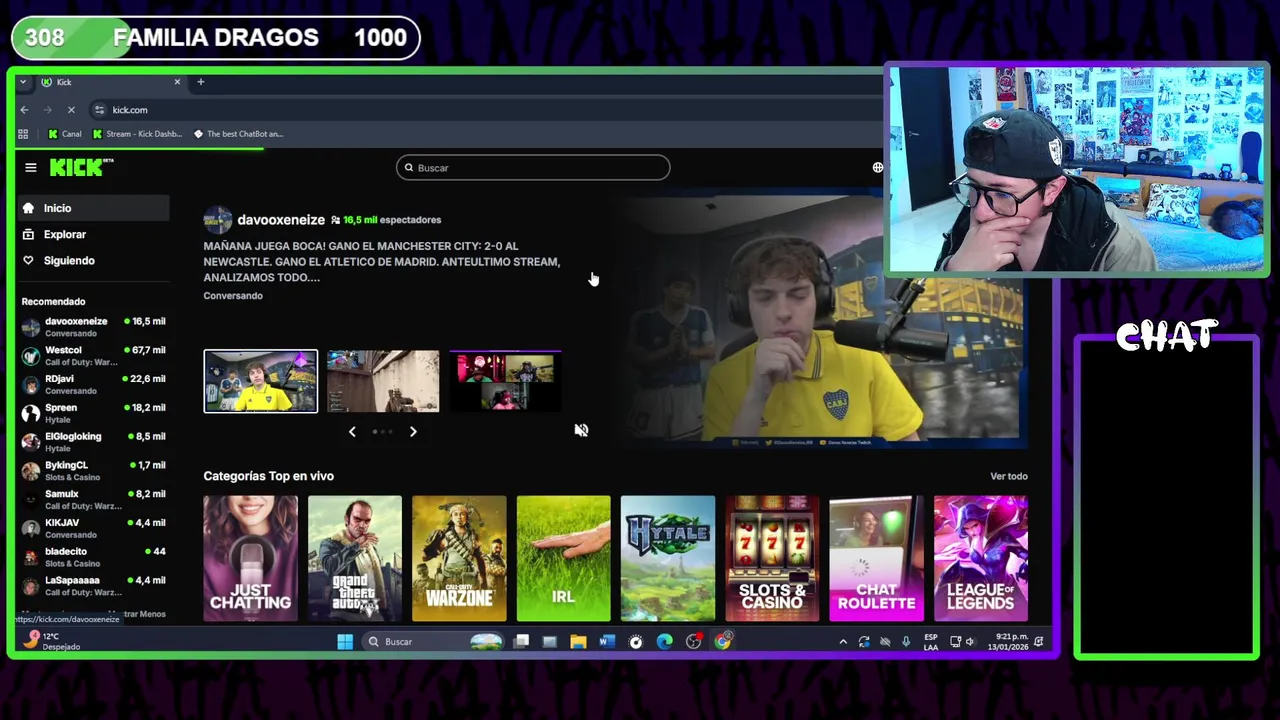
Task: Open the Just Chatting category
Action: 250,559
